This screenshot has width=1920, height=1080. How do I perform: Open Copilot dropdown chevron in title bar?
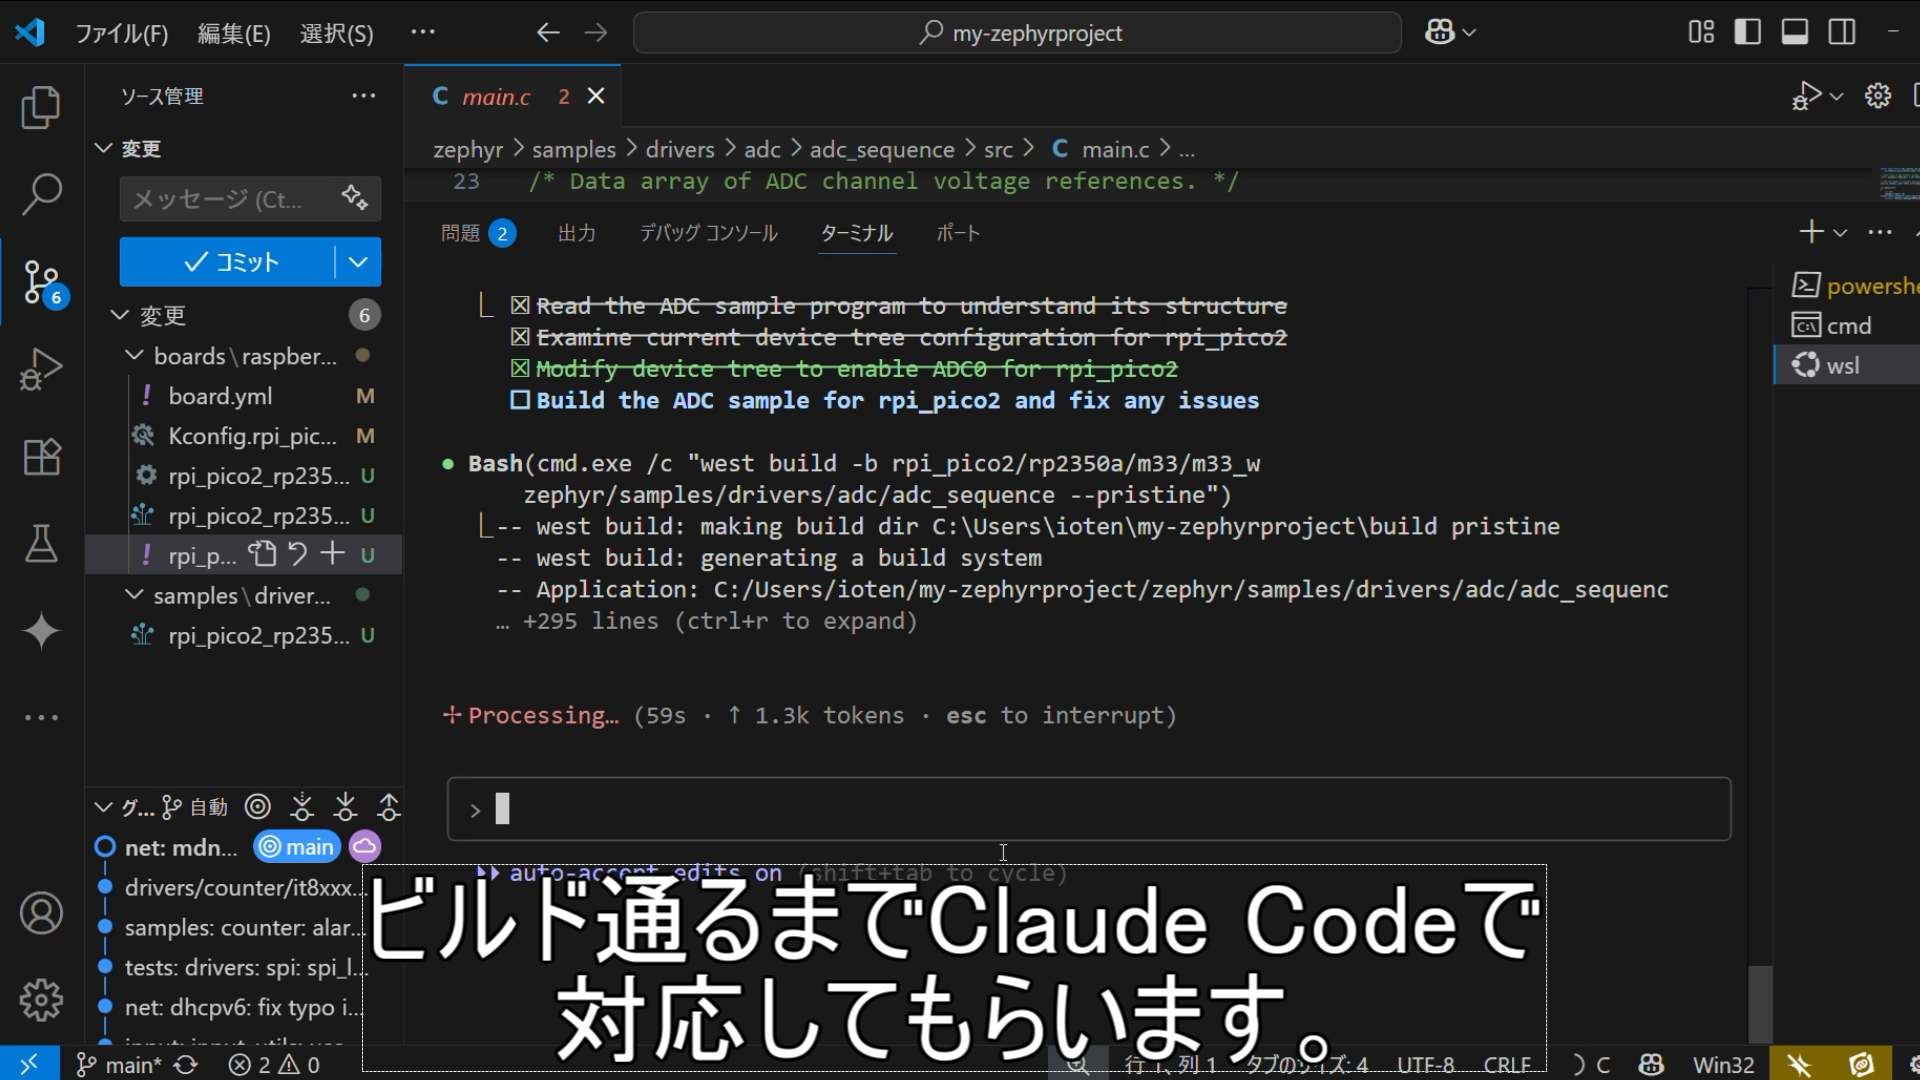1469,33
